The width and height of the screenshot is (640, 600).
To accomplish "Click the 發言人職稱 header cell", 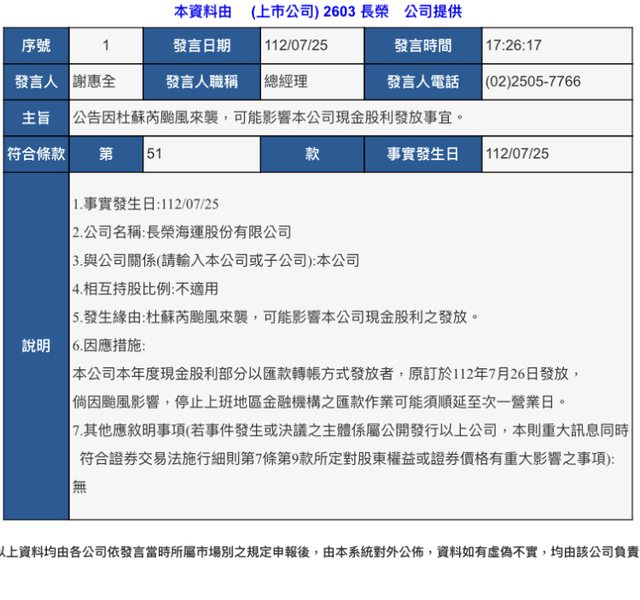I will click(x=200, y=82).
